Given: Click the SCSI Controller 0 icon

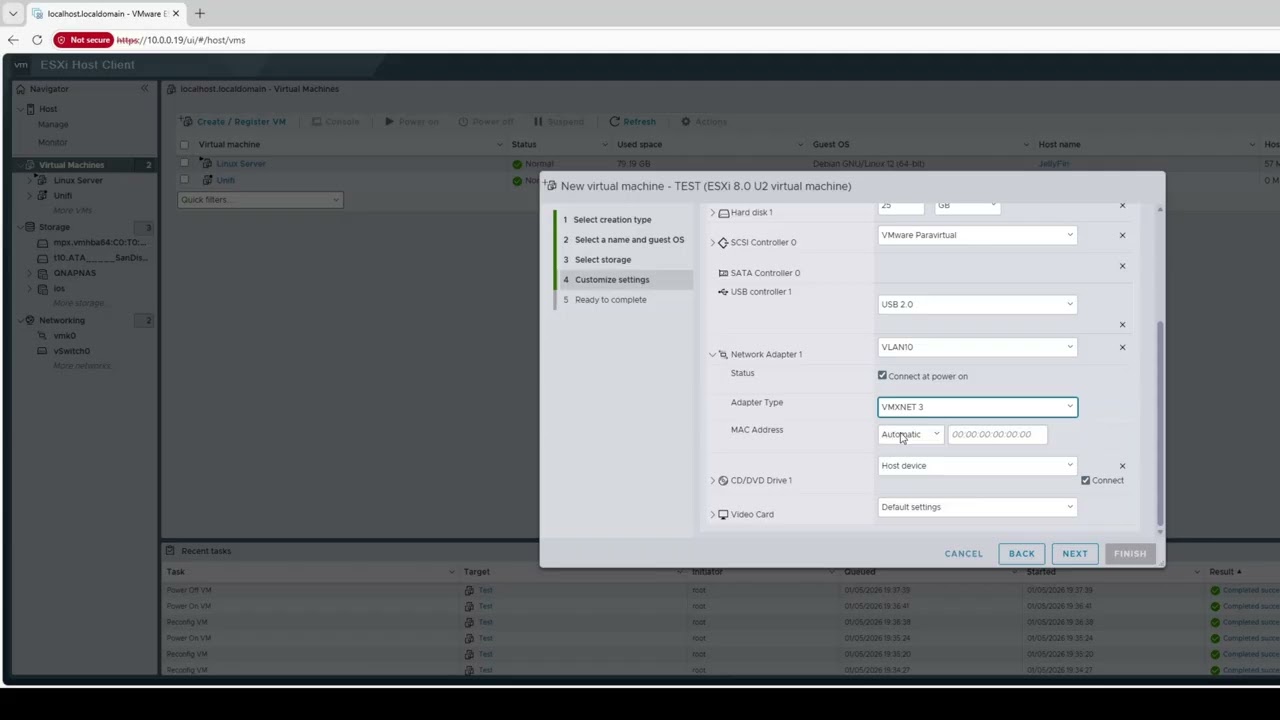Looking at the screenshot, I should 723,242.
